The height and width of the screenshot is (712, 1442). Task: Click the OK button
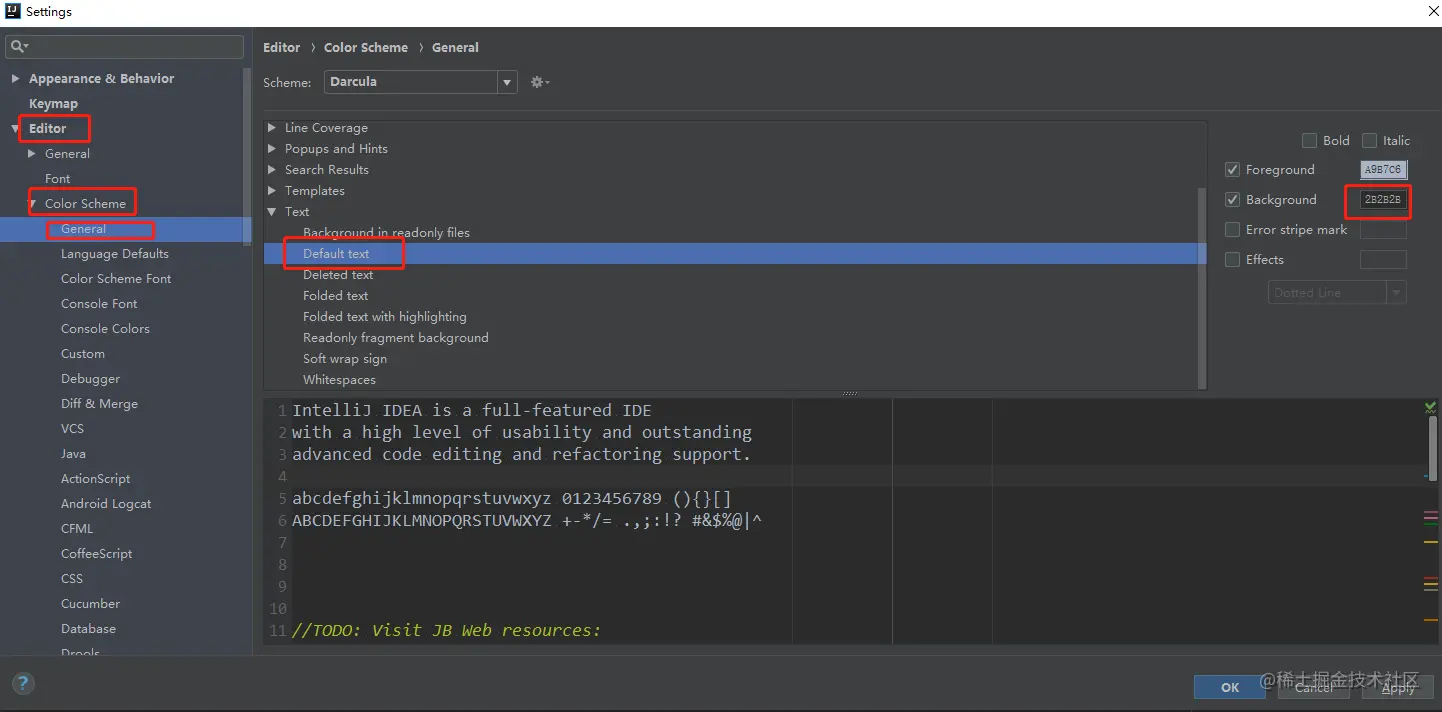click(1230, 687)
